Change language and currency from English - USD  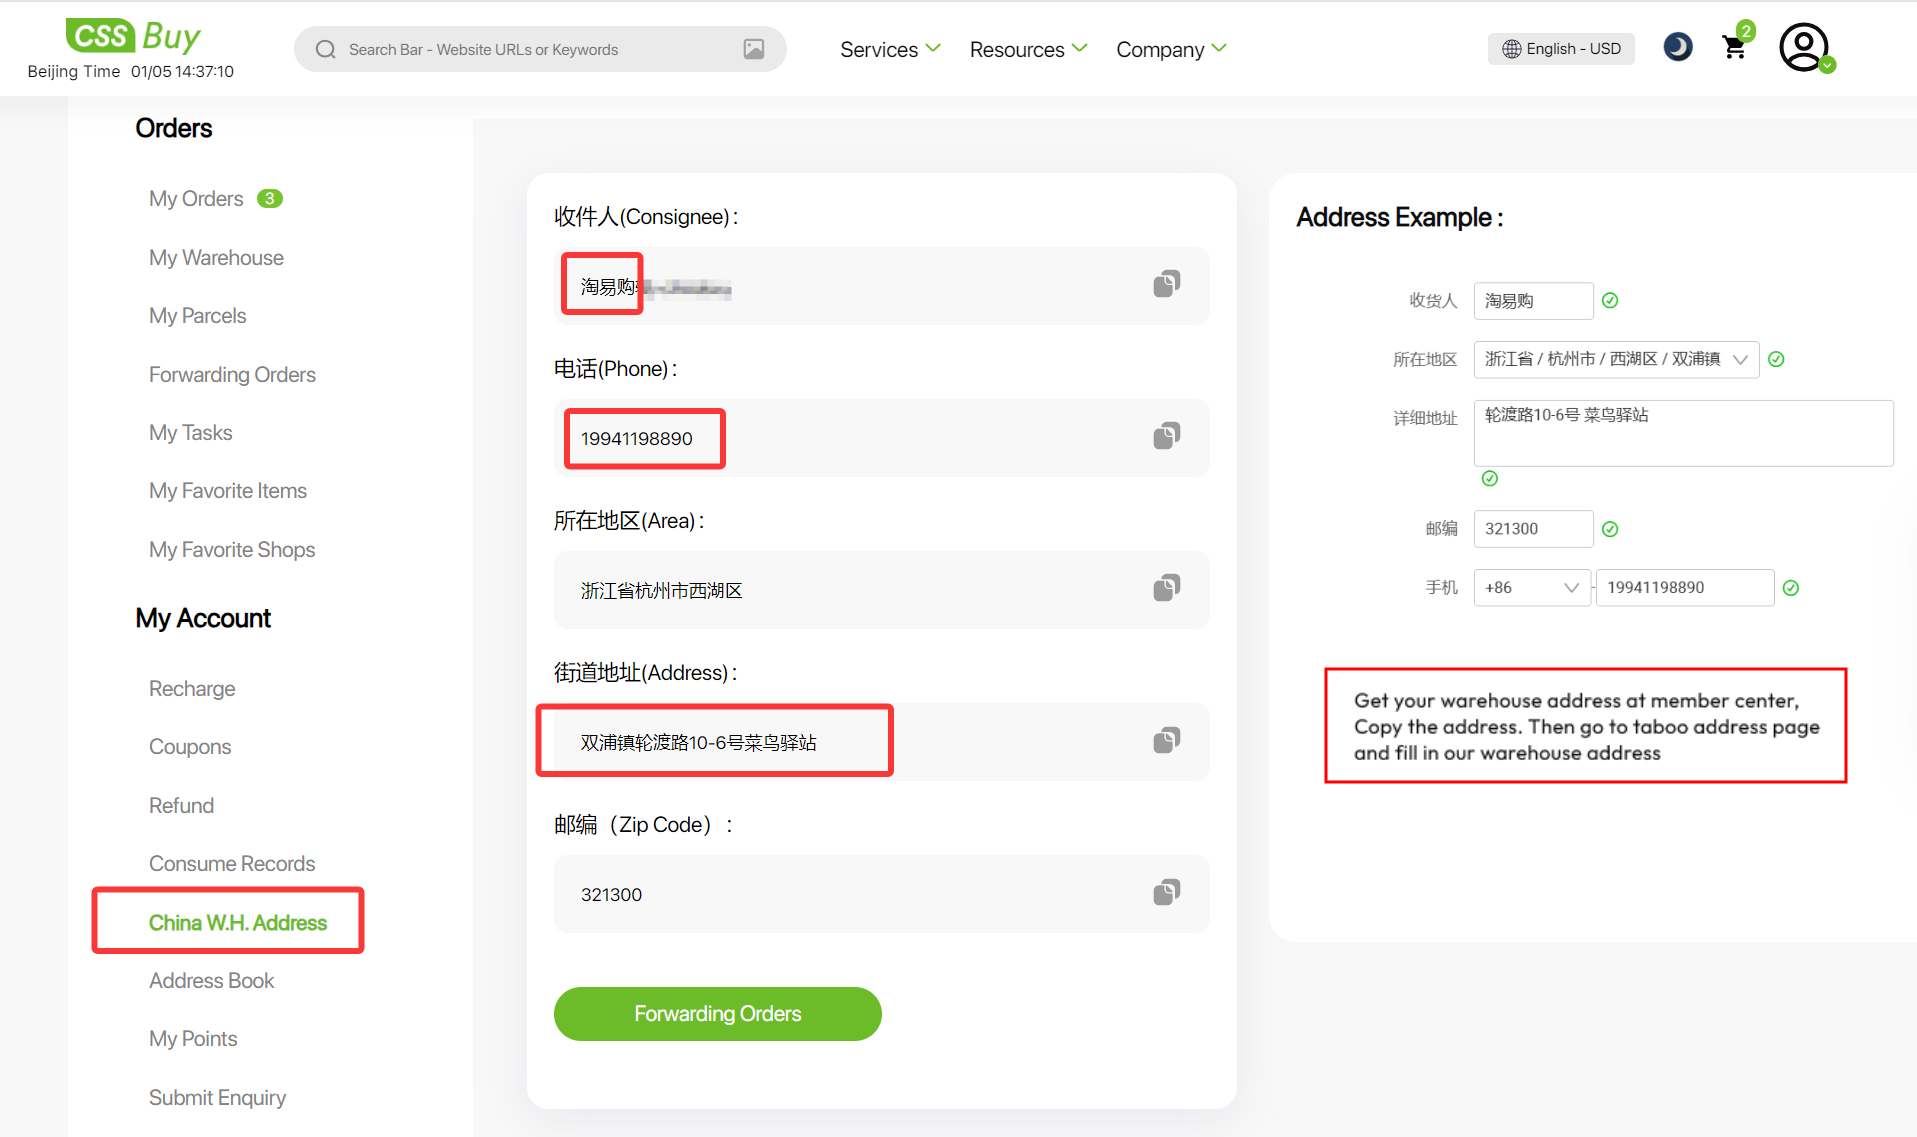[1561, 49]
